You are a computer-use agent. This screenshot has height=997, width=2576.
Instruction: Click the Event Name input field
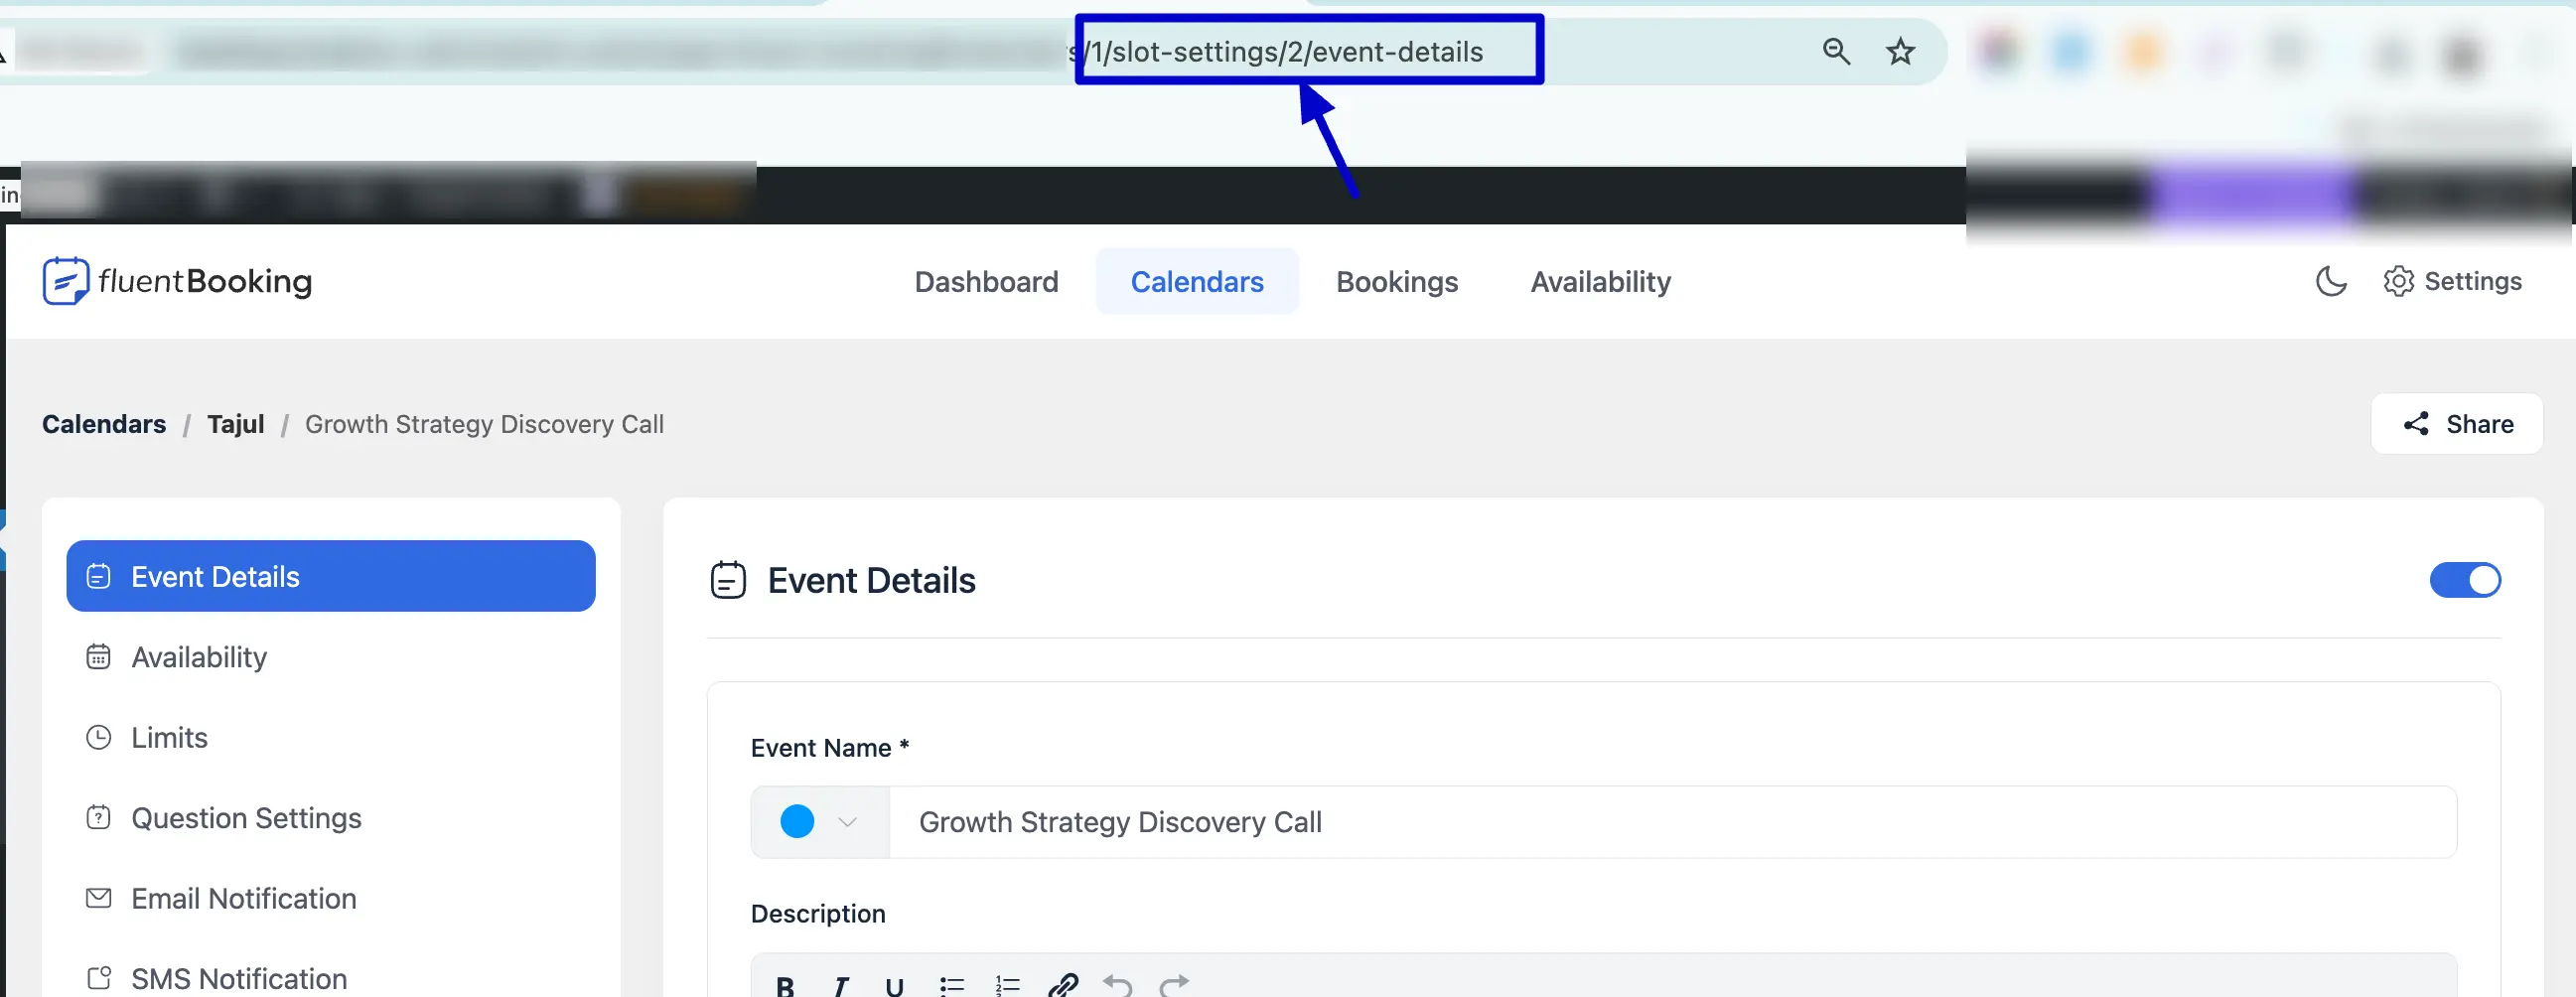1672,822
